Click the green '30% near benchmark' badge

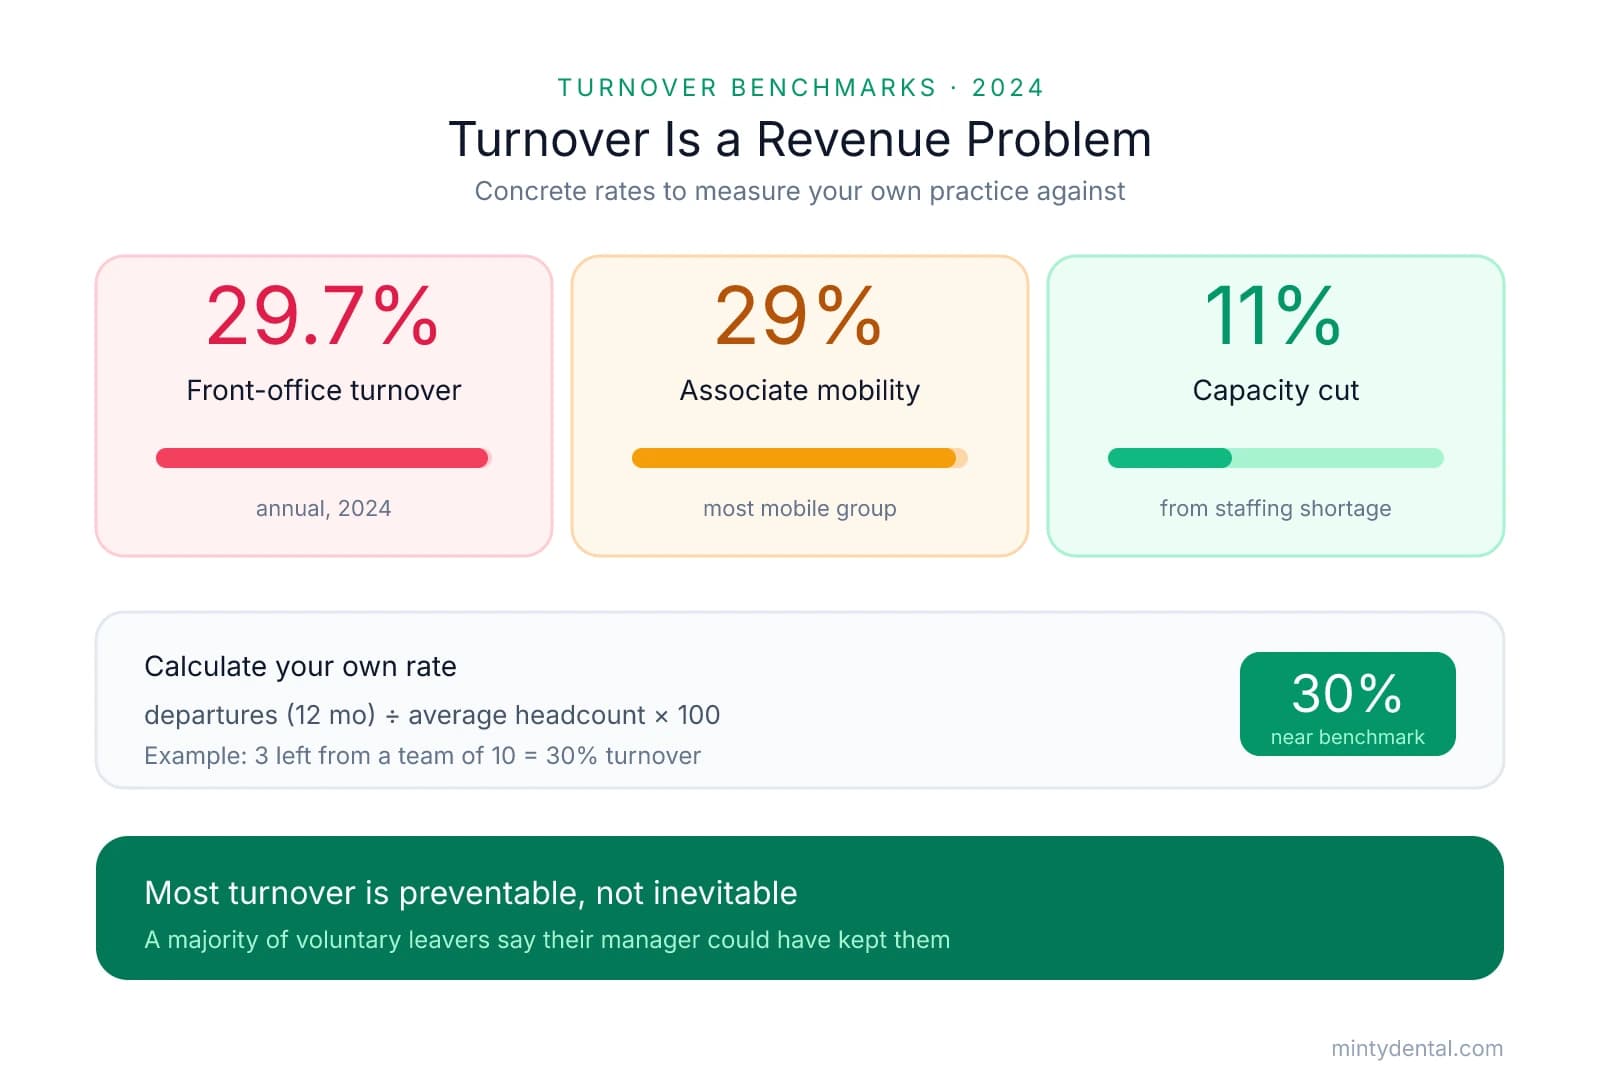coord(1347,704)
